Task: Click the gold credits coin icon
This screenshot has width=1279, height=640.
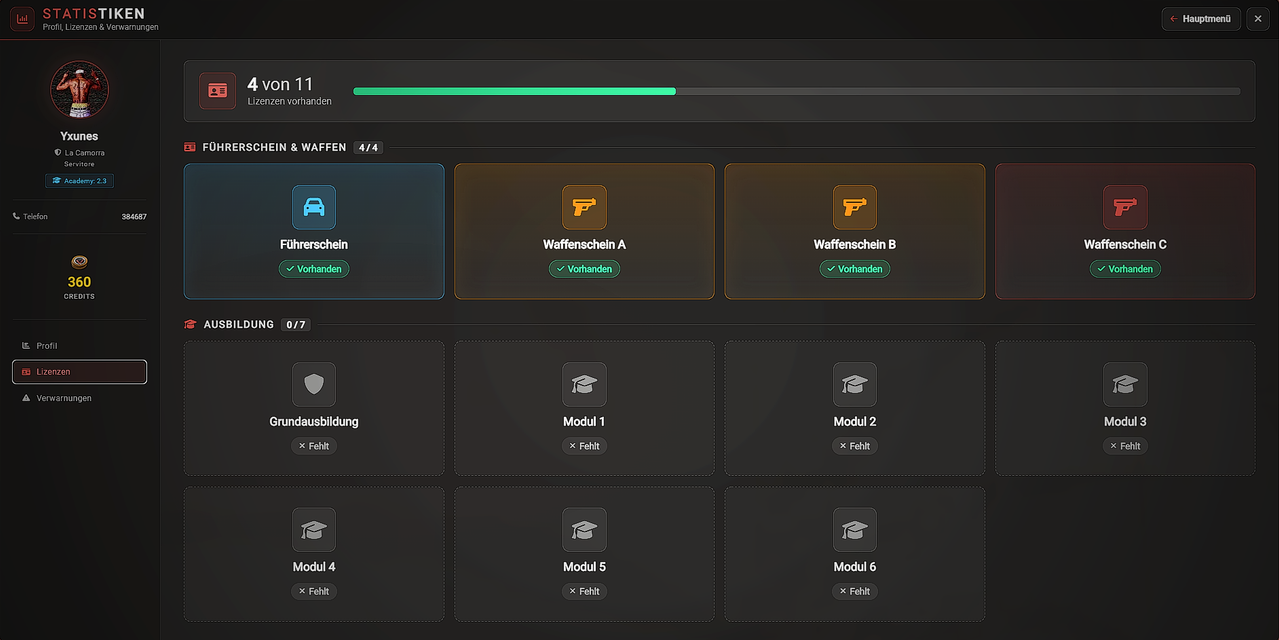Action: [79, 262]
